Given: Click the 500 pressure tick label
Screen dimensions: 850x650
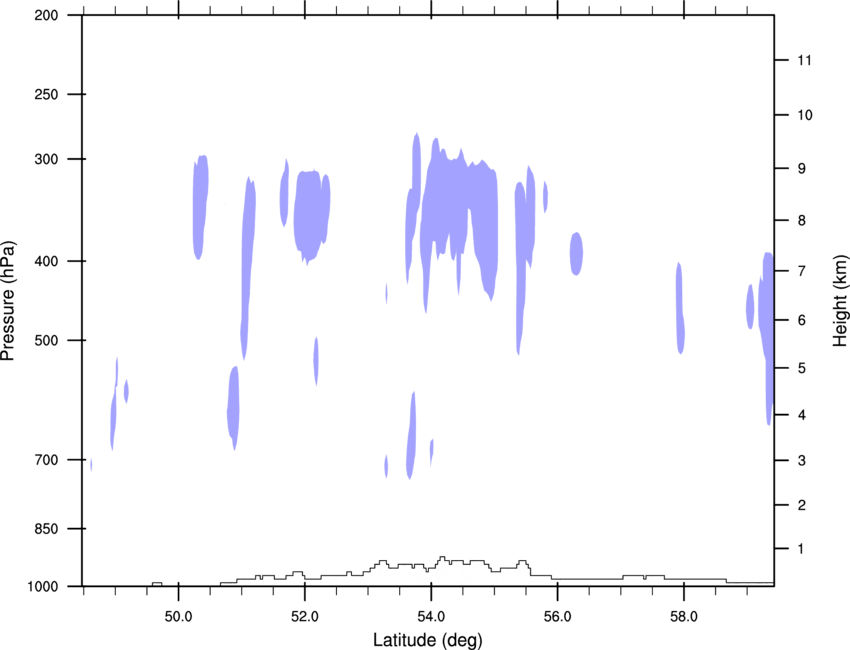Looking at the screenshot, I should [46, 340].
